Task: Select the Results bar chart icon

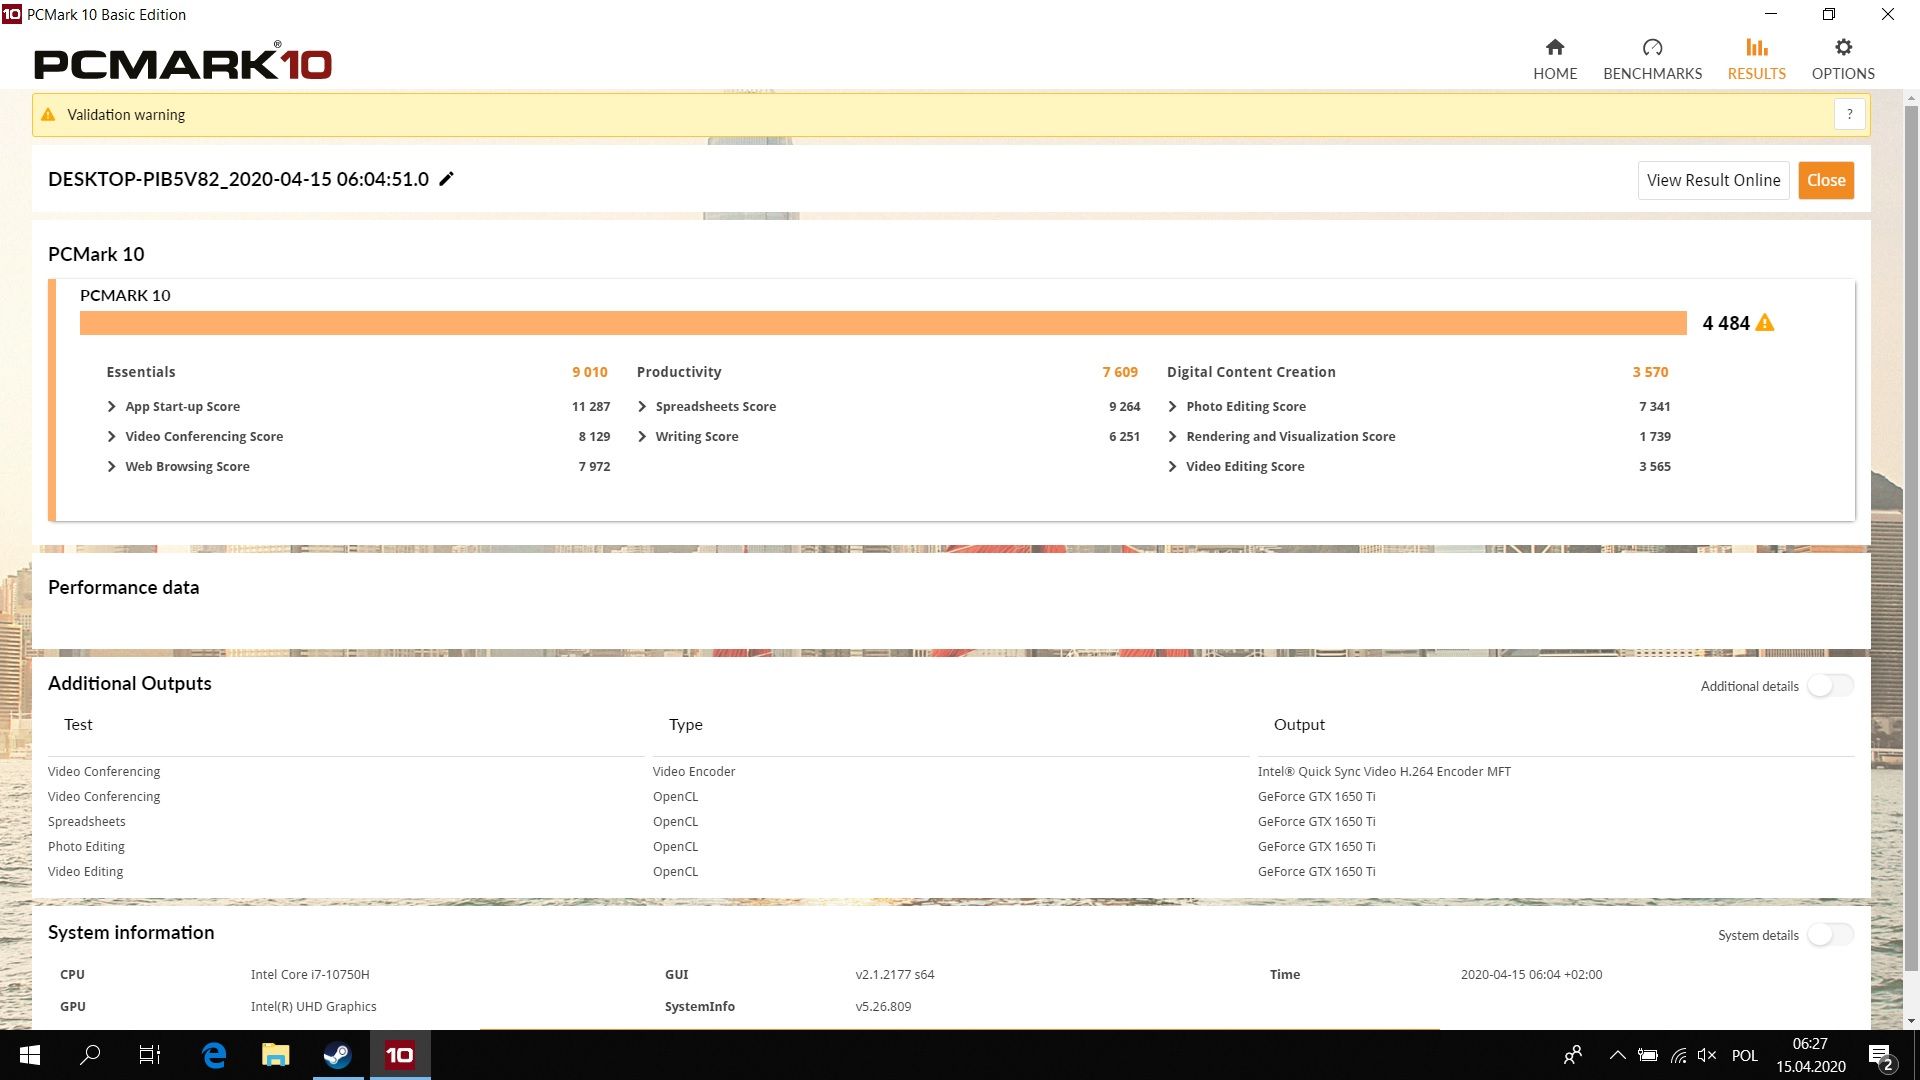Action: [x=1757, y=47]
